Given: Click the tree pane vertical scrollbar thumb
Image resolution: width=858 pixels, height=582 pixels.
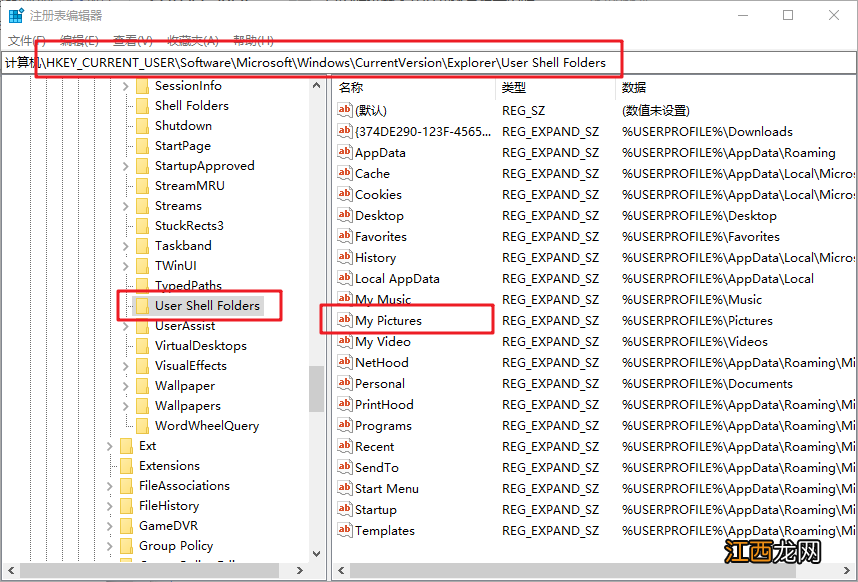Looking at the screenshot, I should pyautogui.click(x=316, y=389).
